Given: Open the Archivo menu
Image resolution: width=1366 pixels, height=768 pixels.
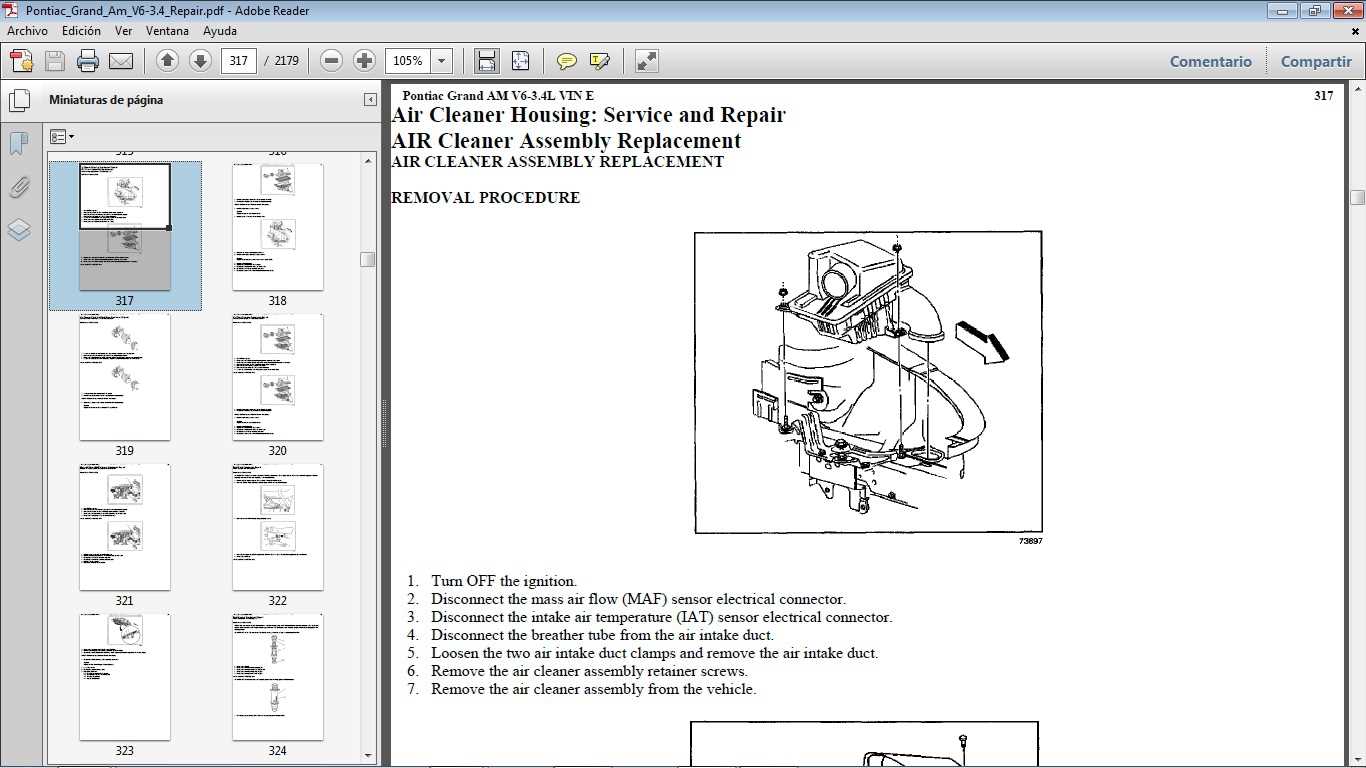Looking at the screenshot, I should click(28, 31).
